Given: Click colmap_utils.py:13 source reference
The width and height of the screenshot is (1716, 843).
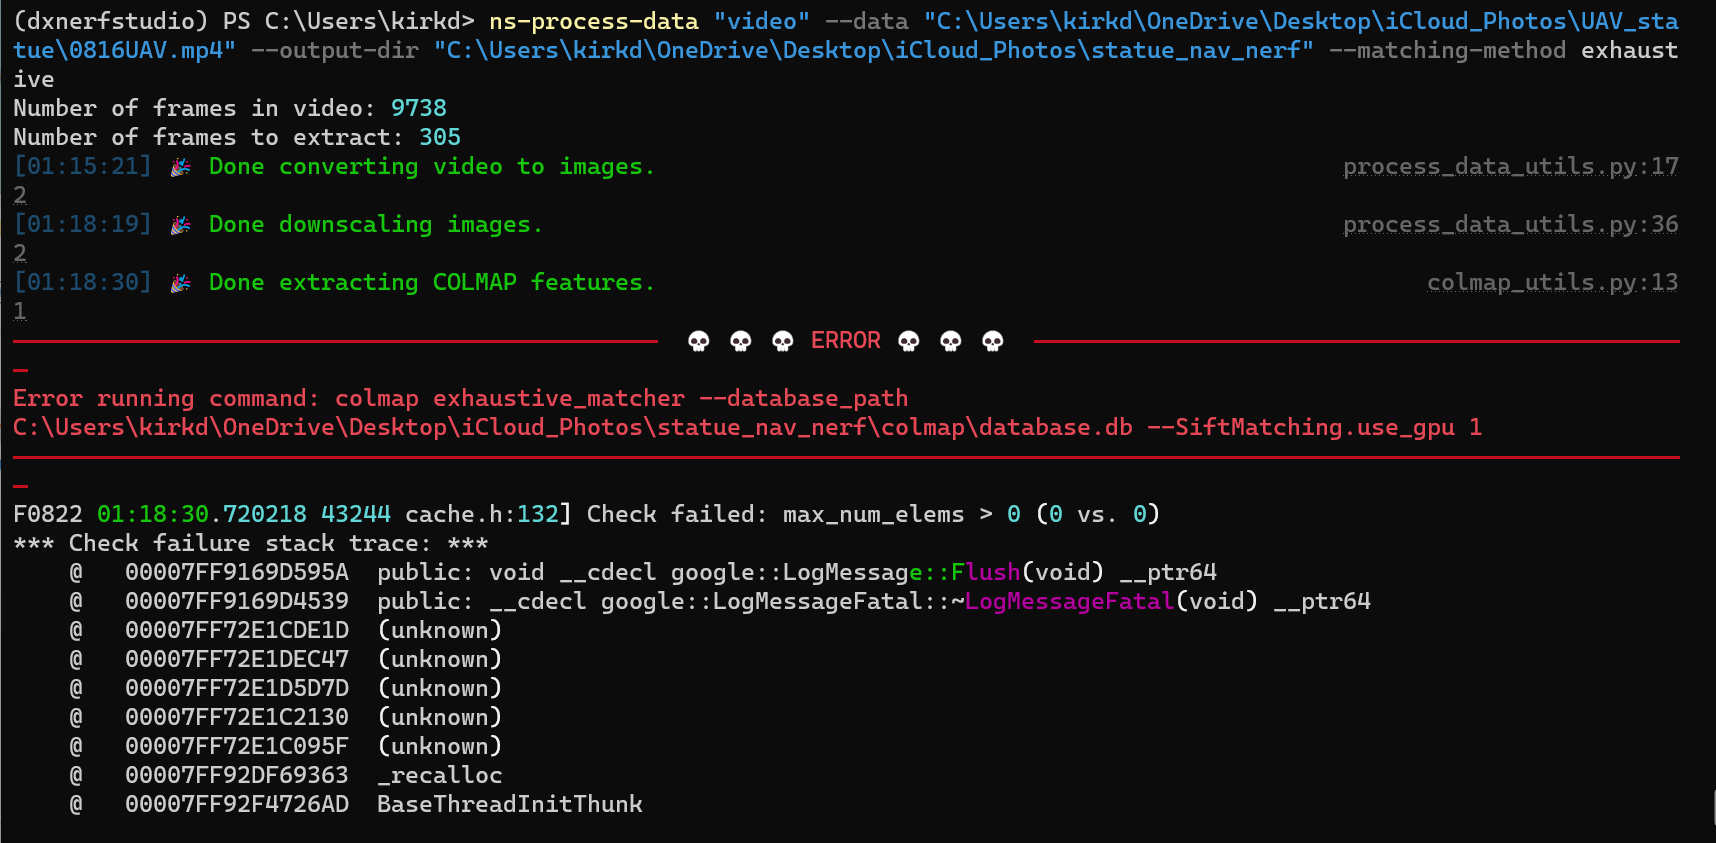Looking at the screenshot, I should [x=1553, y=282].
